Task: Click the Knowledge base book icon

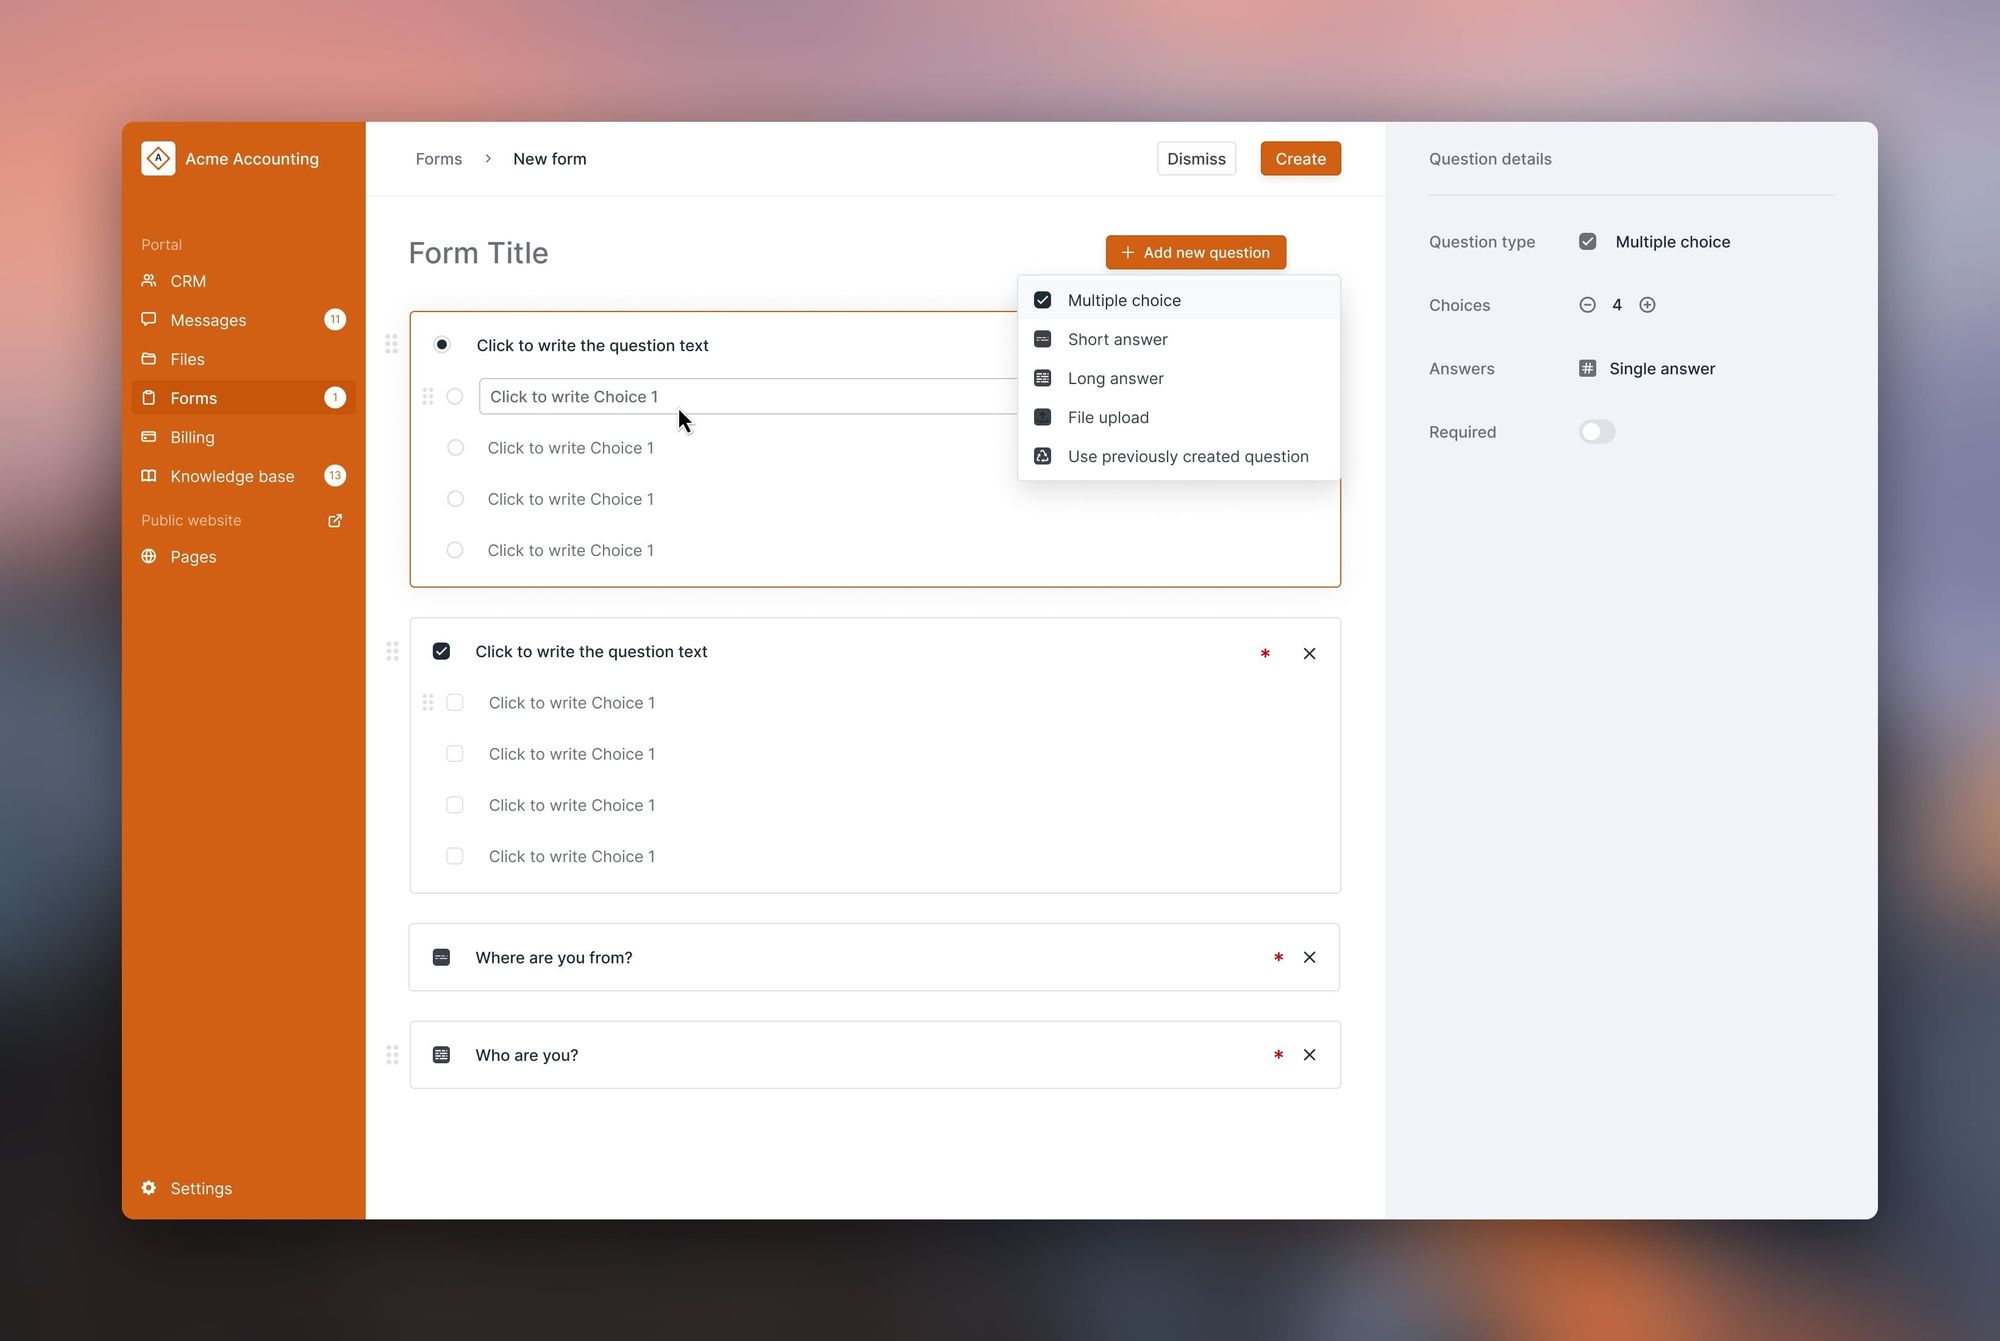Action: 149,476
